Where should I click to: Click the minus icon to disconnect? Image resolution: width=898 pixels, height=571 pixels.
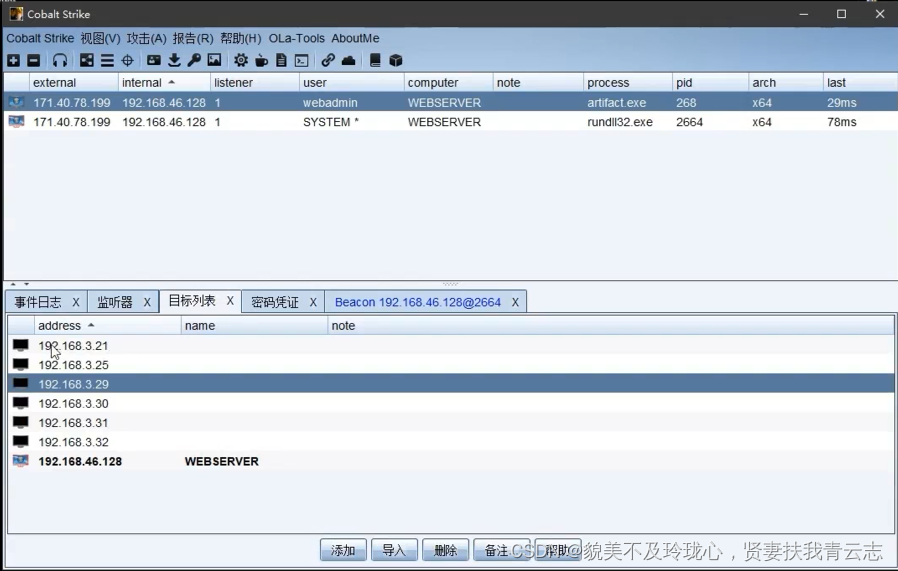[34, 60]
